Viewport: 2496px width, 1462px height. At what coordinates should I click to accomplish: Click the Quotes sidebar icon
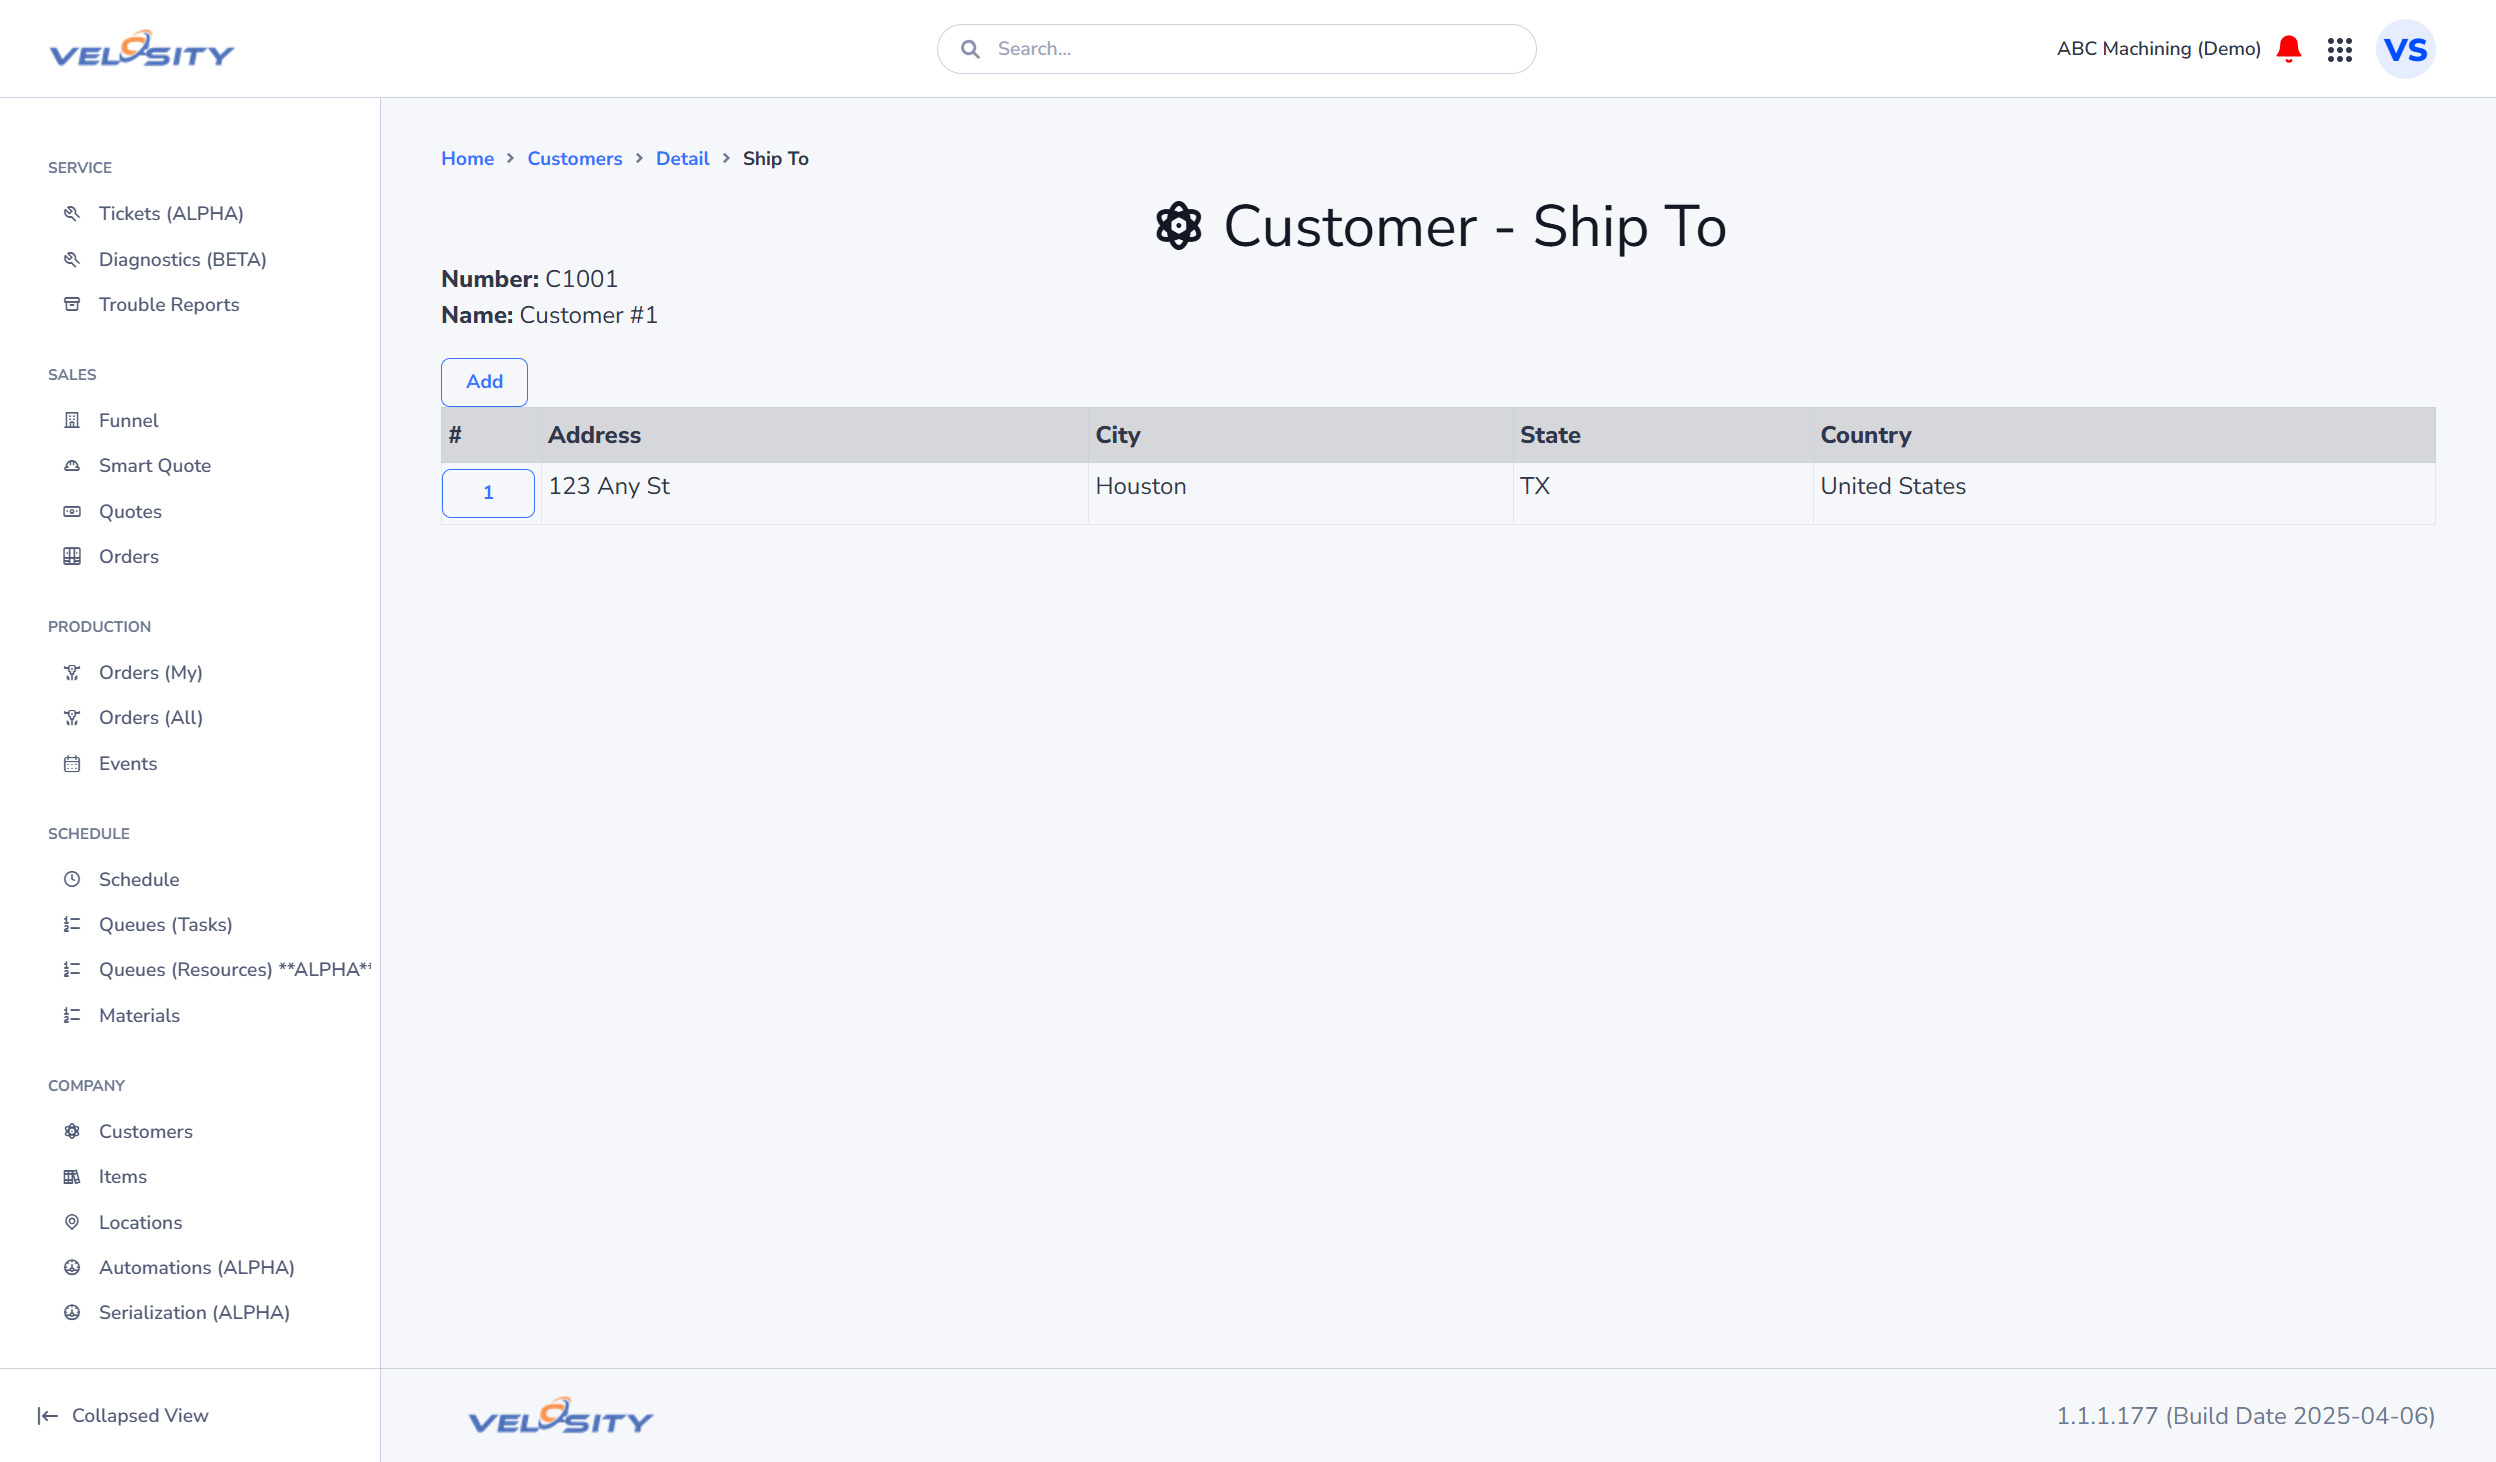72,511
